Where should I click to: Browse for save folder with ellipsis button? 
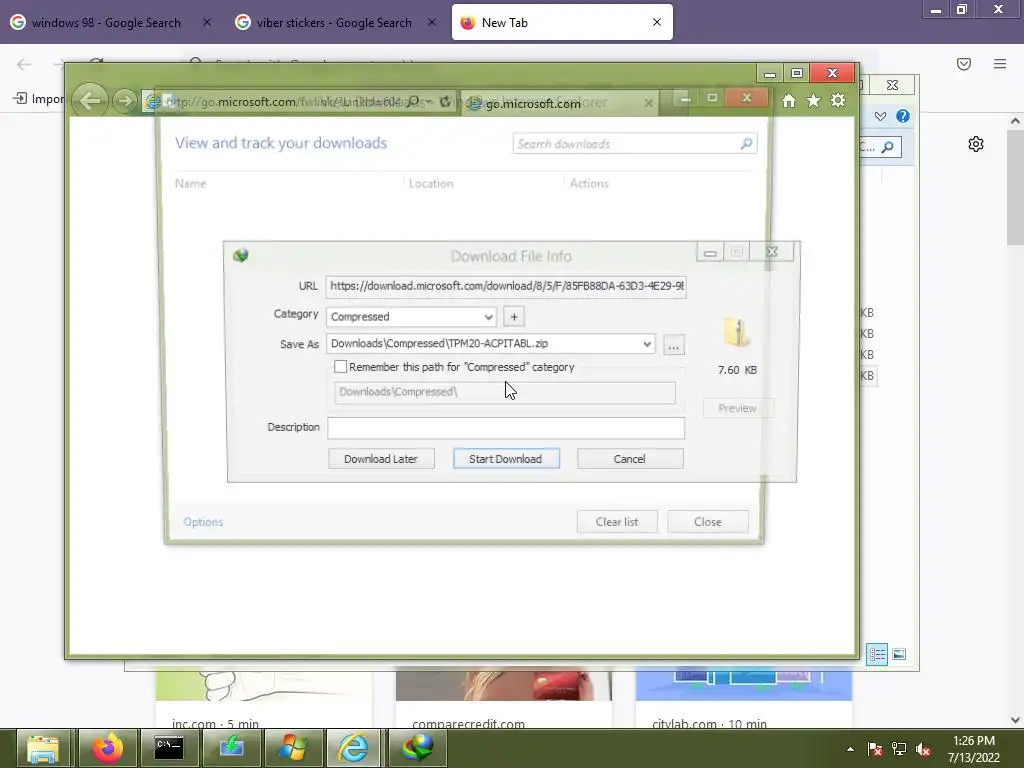tap(673, 344)
